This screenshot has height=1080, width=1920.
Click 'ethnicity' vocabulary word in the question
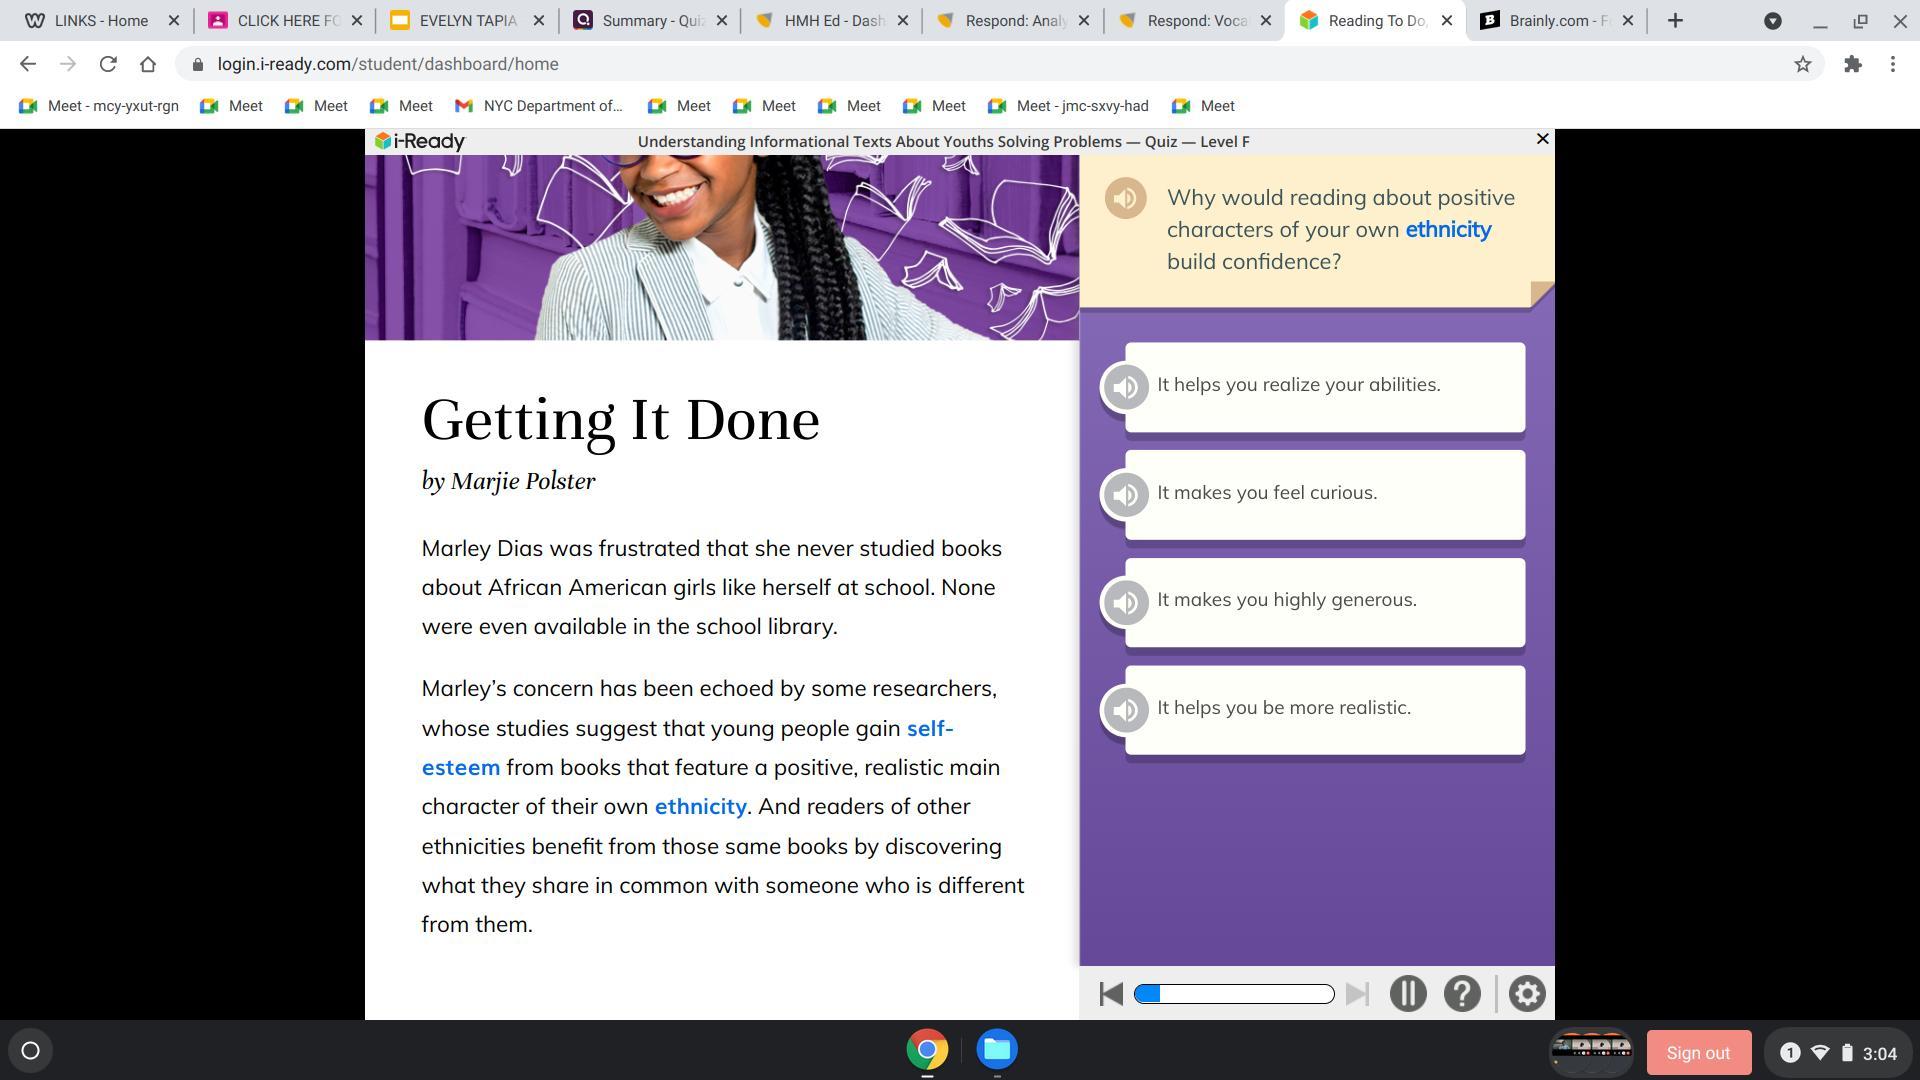pyautogui.click(x=1447, y=230)
